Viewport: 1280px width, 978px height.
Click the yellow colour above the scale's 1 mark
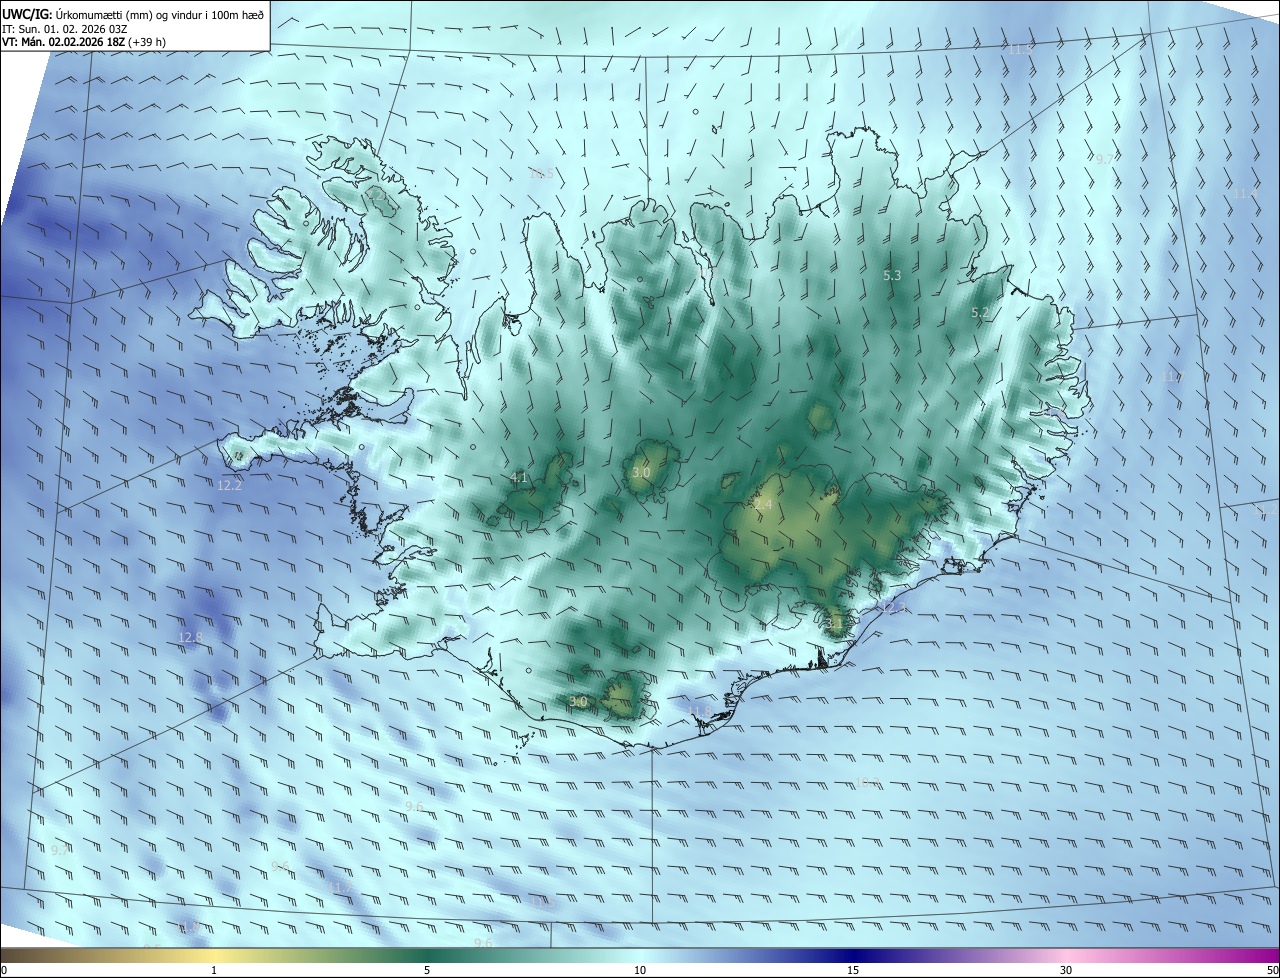tap(214, 955)
